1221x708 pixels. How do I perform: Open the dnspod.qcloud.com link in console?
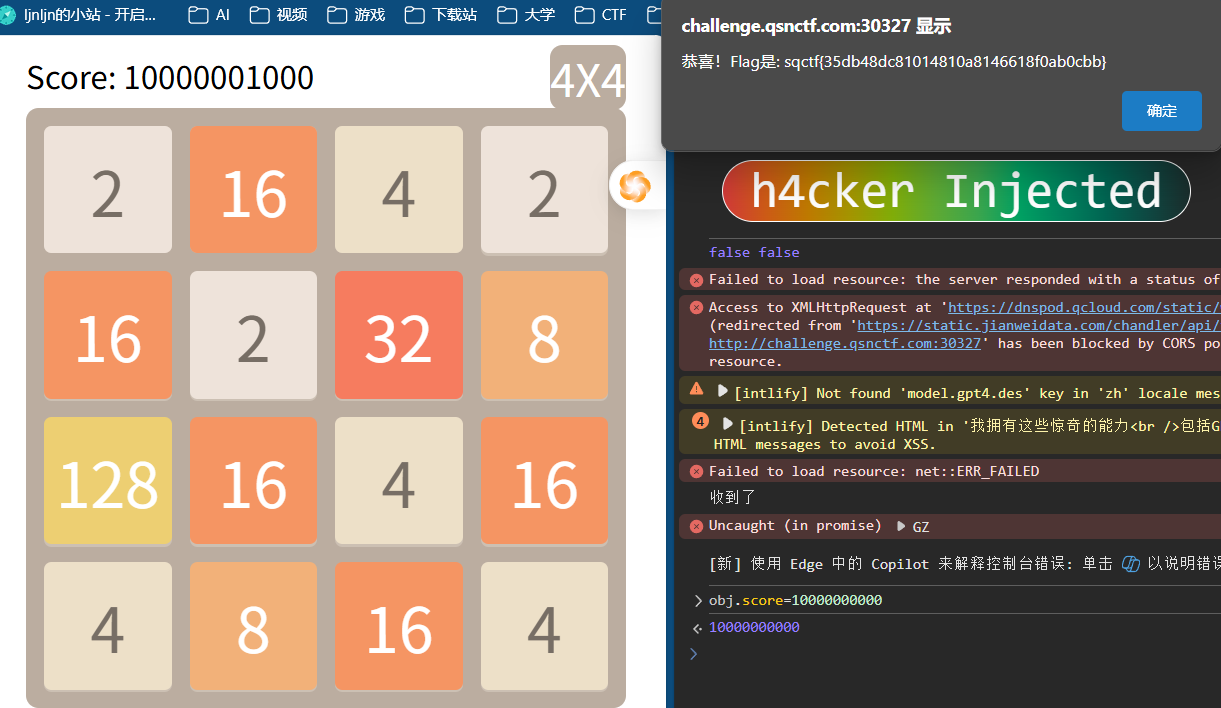pyautogui.click(x=1084, y=307)
